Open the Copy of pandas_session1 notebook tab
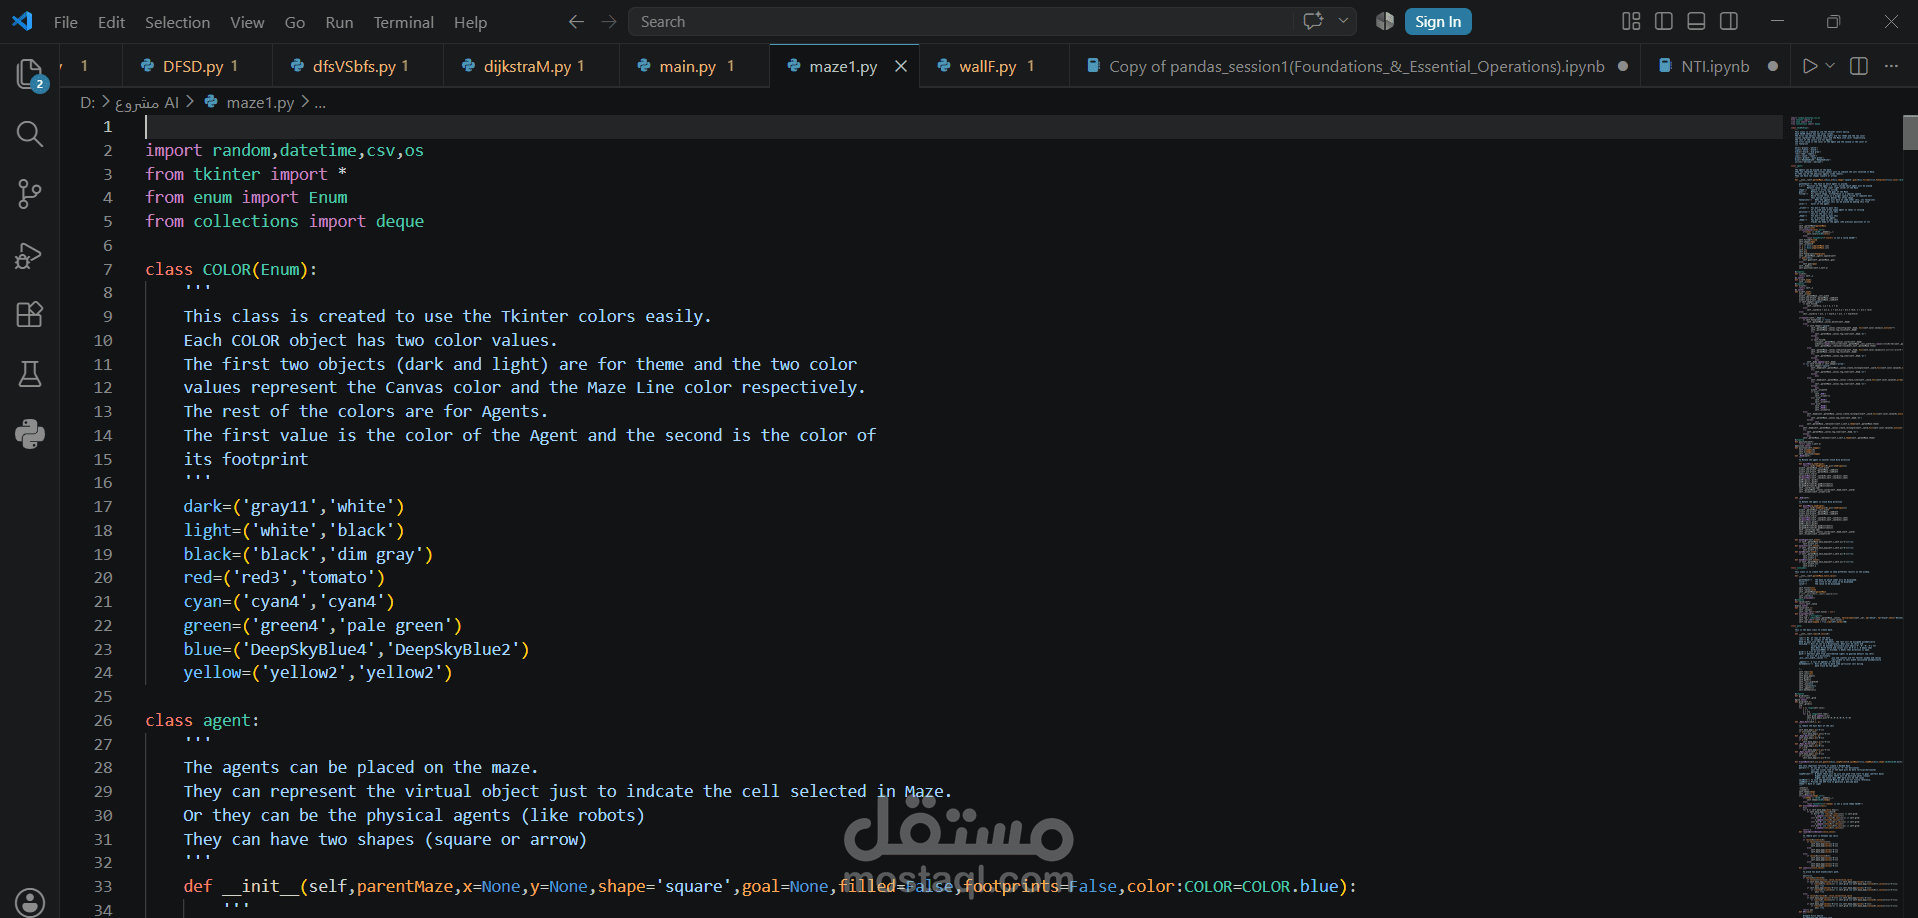The image size is (1918, 918). (x=1355, y=66)
